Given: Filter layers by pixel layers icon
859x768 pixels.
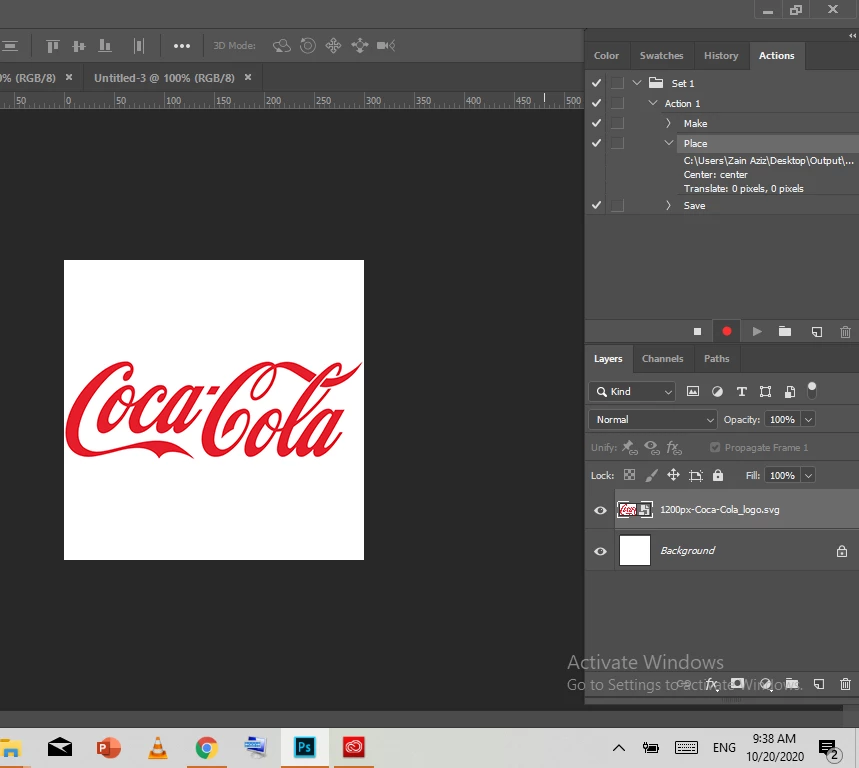Looking at the screenshot, I should tap(693, 391).
